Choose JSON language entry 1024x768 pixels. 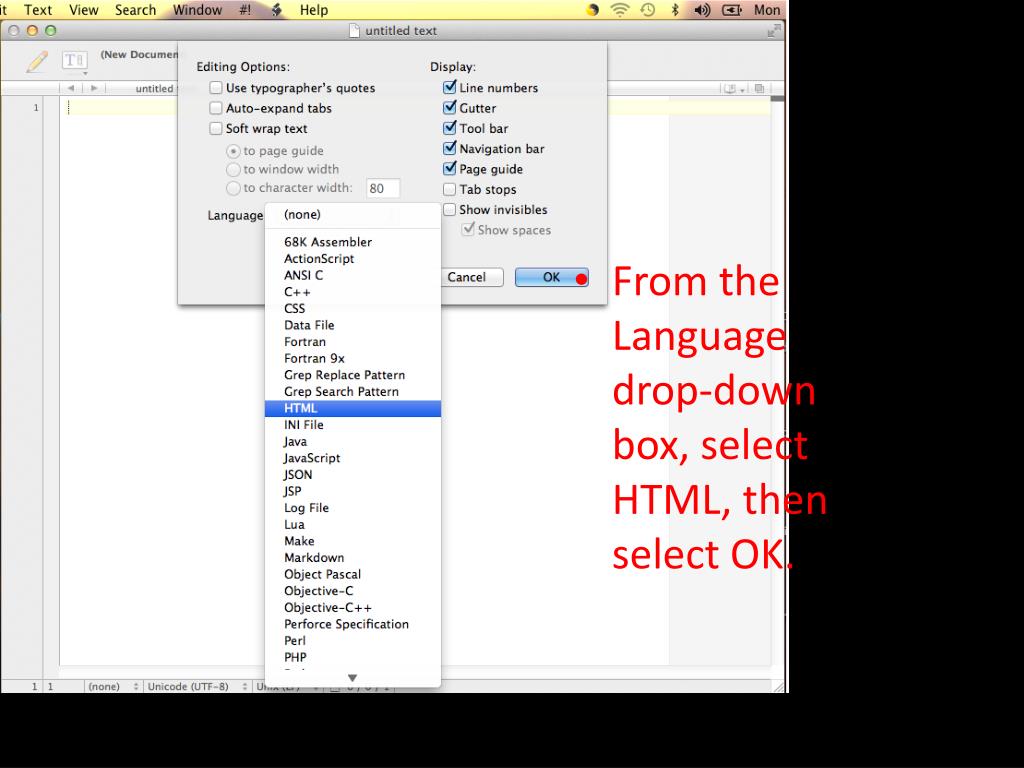(353, 475)
